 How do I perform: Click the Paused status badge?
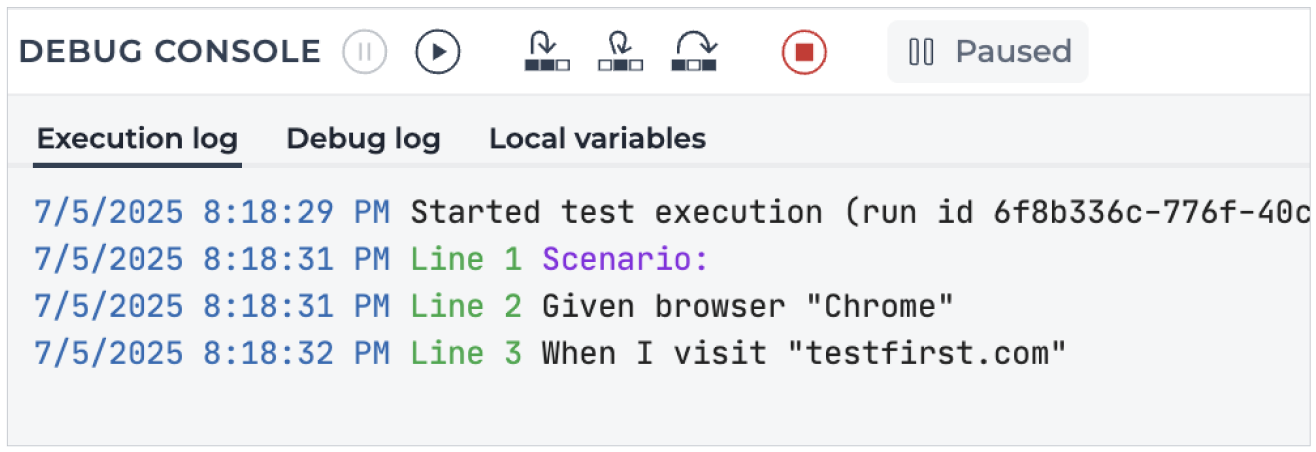988,51
